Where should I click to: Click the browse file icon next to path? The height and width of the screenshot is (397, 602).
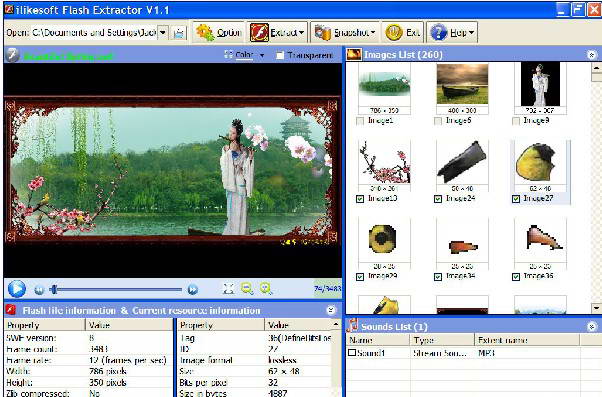(x=179, y=33)
